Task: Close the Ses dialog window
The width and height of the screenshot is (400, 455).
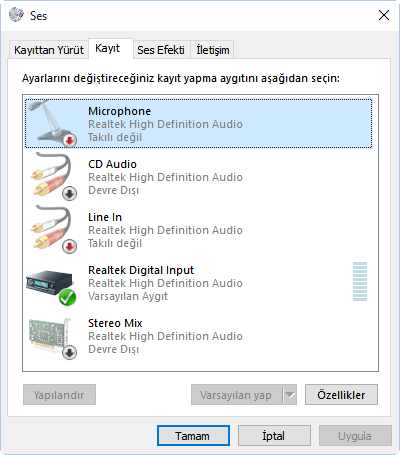Action: pyautogui.click(x=384, y=15)
